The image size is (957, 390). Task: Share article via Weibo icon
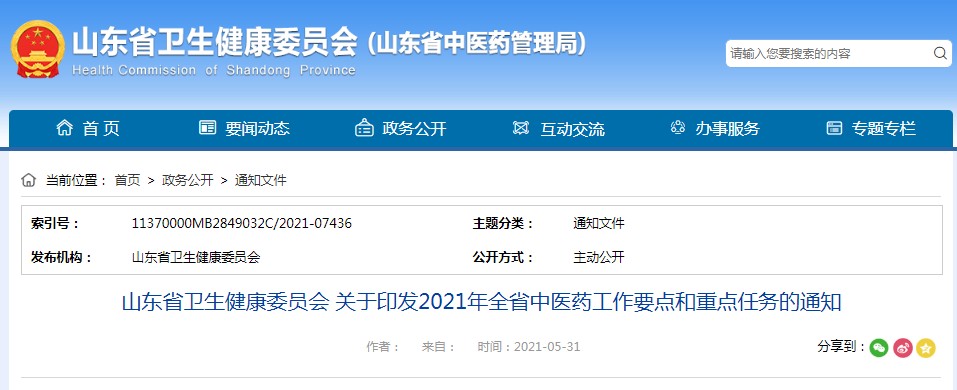click(903, 348)
